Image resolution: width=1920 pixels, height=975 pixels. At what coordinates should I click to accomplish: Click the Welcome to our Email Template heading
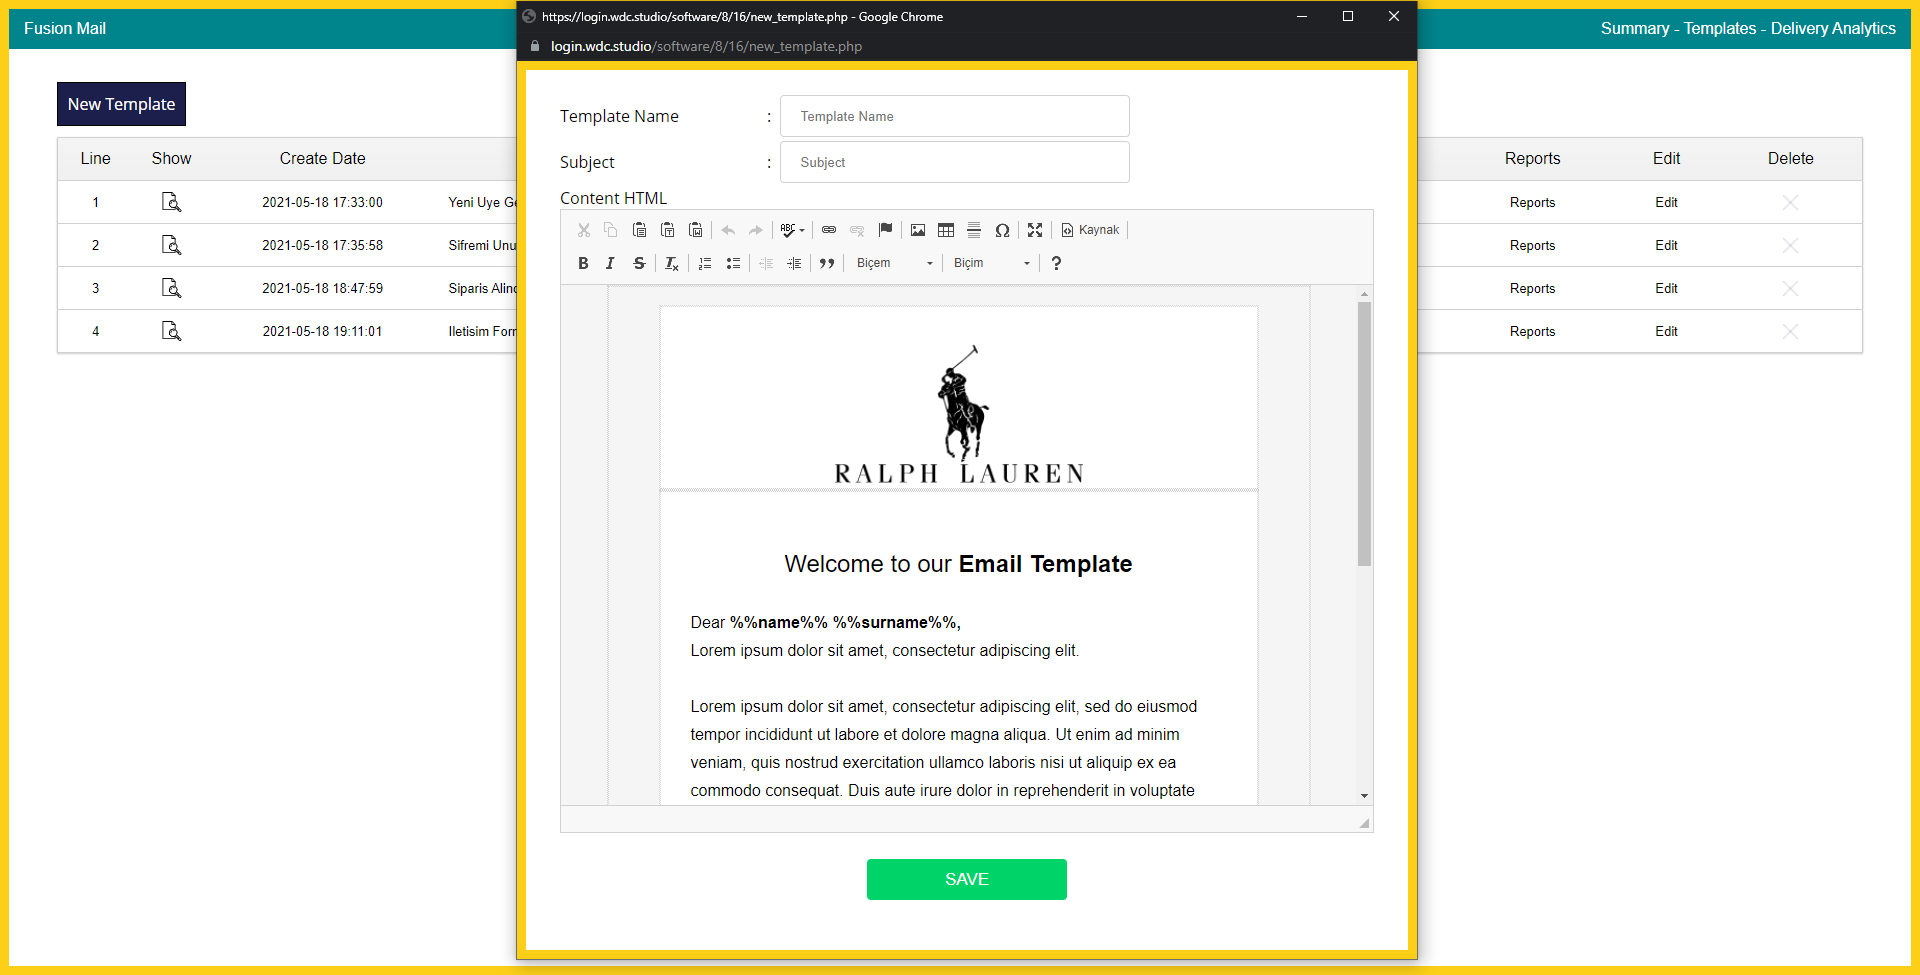pyautogui.click(x=958, y=564)
